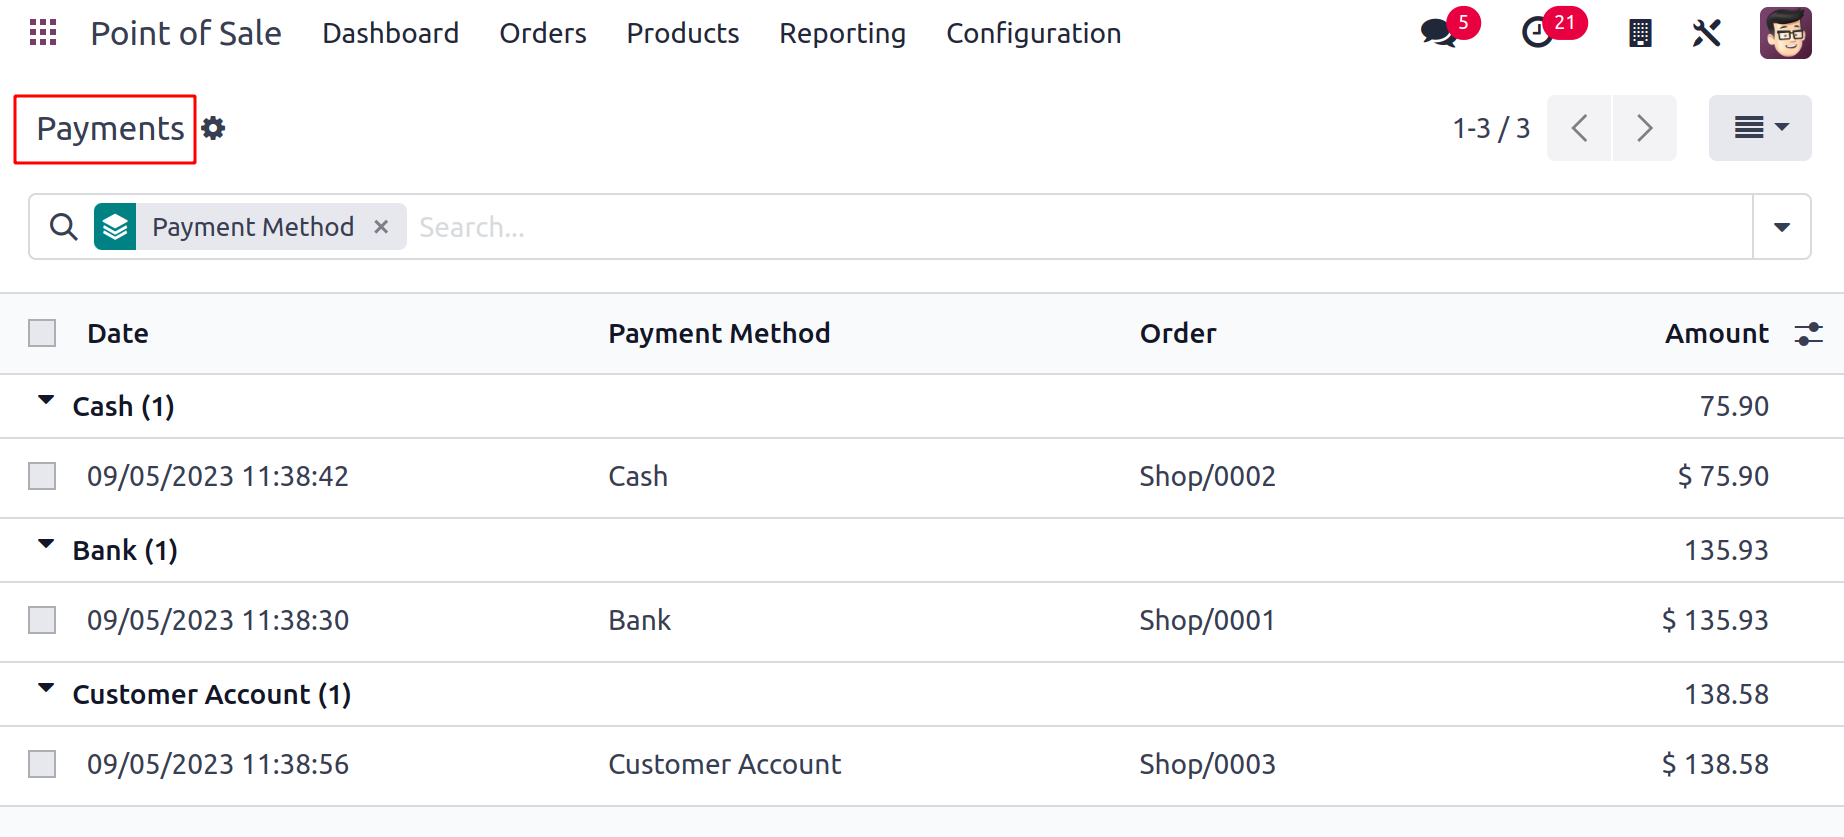
Task: Remove the Payment Method filter tag
Action: click(381, 227)
